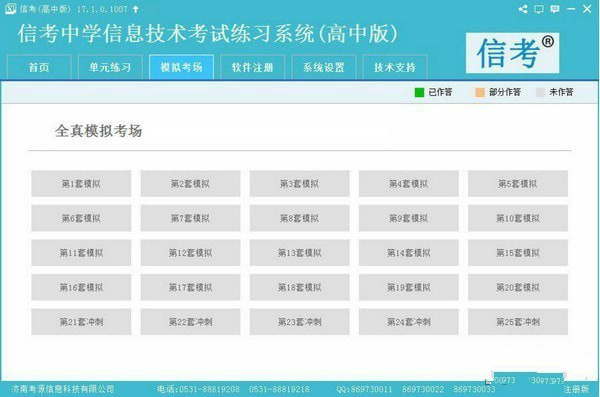Launch 第3套模拟 exam

[300, 184]
